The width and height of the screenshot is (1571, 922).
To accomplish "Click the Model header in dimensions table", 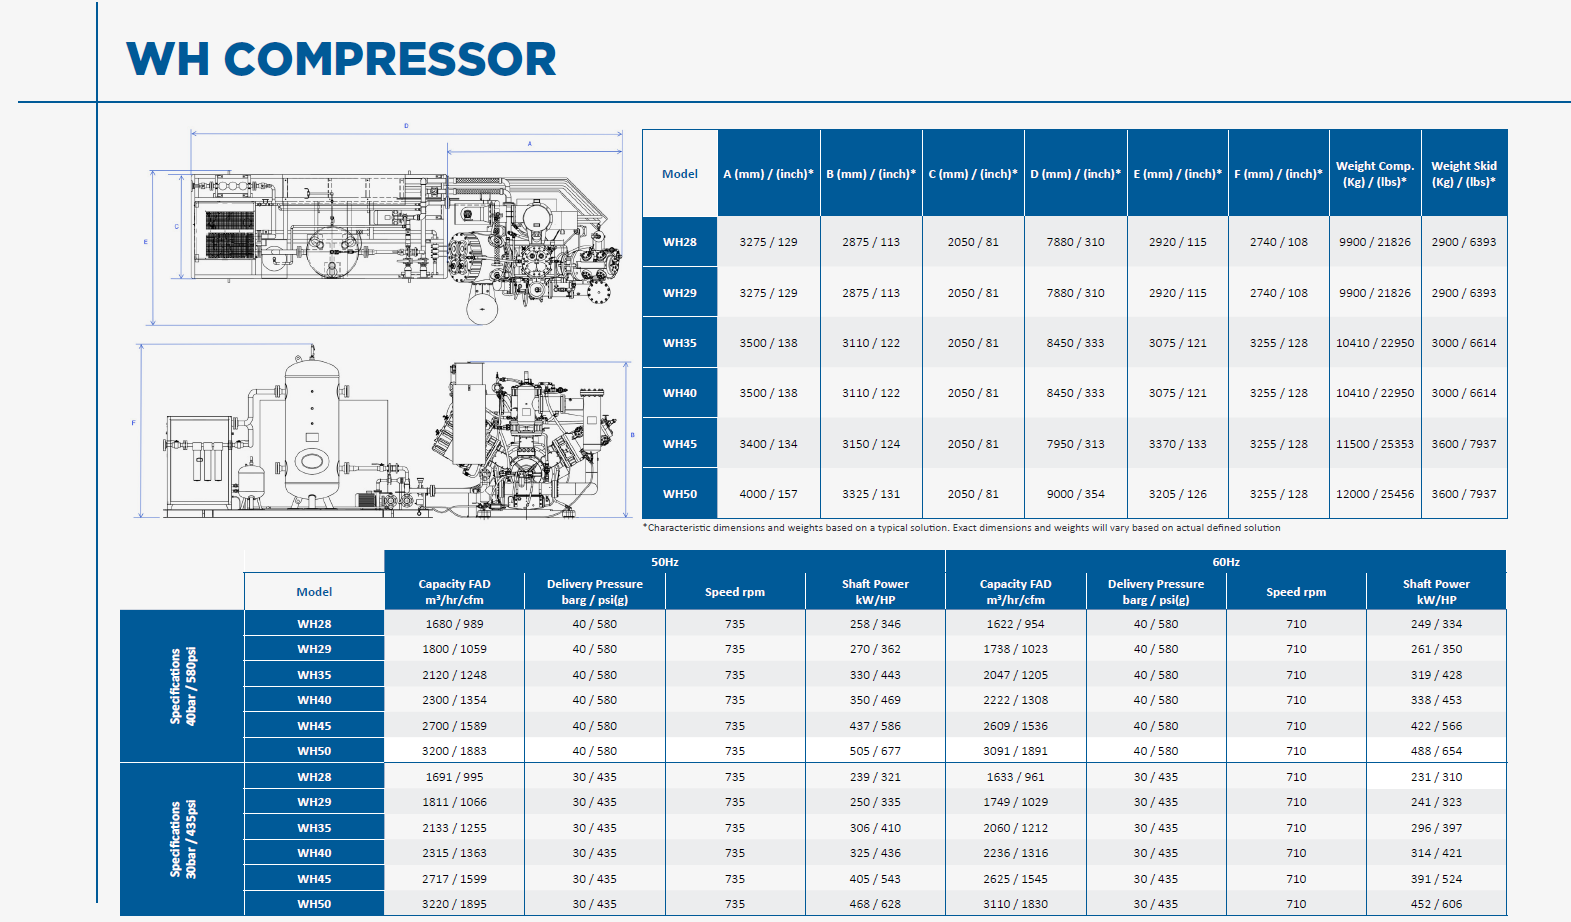I will click(680, 174).
